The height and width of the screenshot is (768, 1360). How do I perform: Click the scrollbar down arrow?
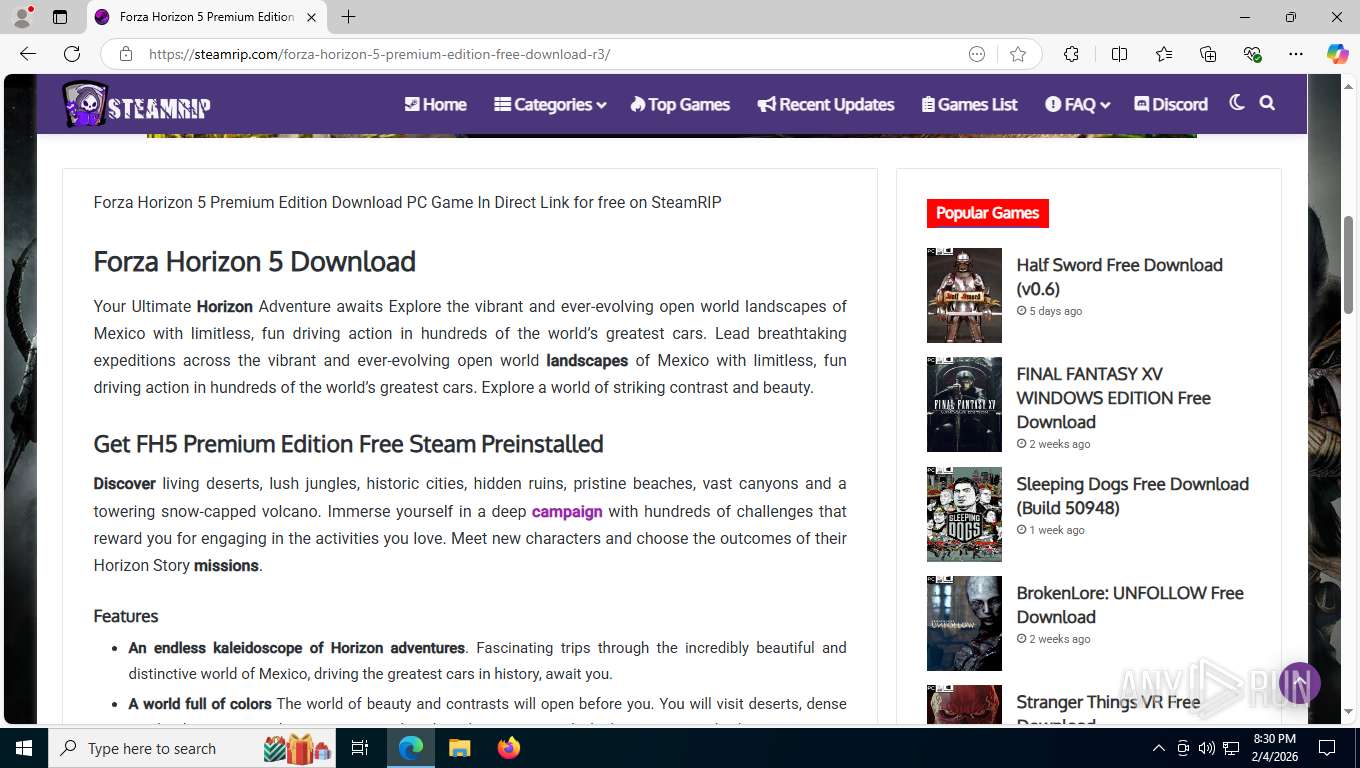pyautogui.click(x=1349, y=712)
